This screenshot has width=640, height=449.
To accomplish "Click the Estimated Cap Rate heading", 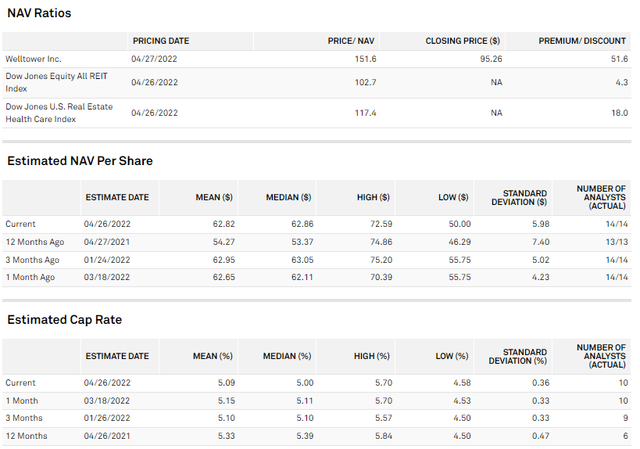I will 64,320.
